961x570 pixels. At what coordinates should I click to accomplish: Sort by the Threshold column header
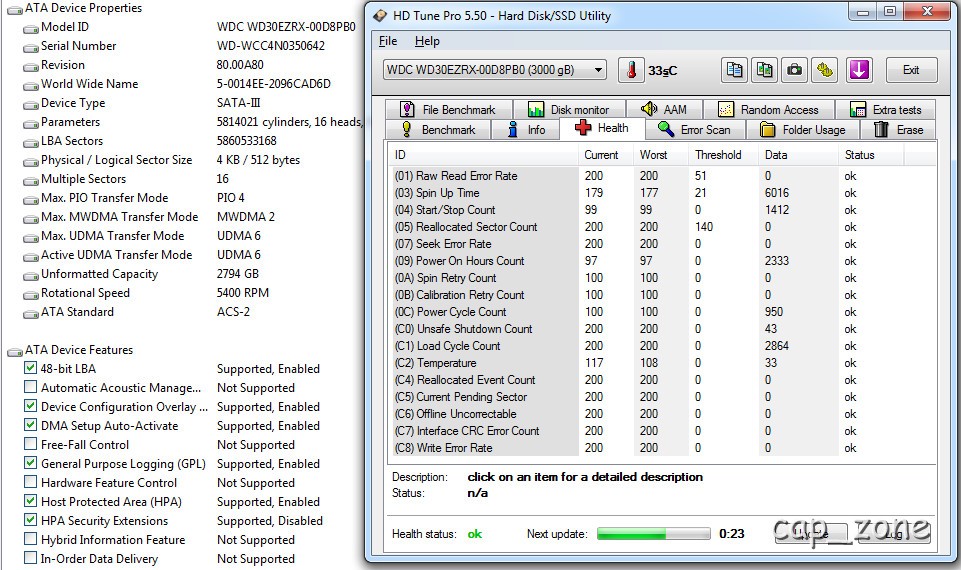[x=723, y=155]
